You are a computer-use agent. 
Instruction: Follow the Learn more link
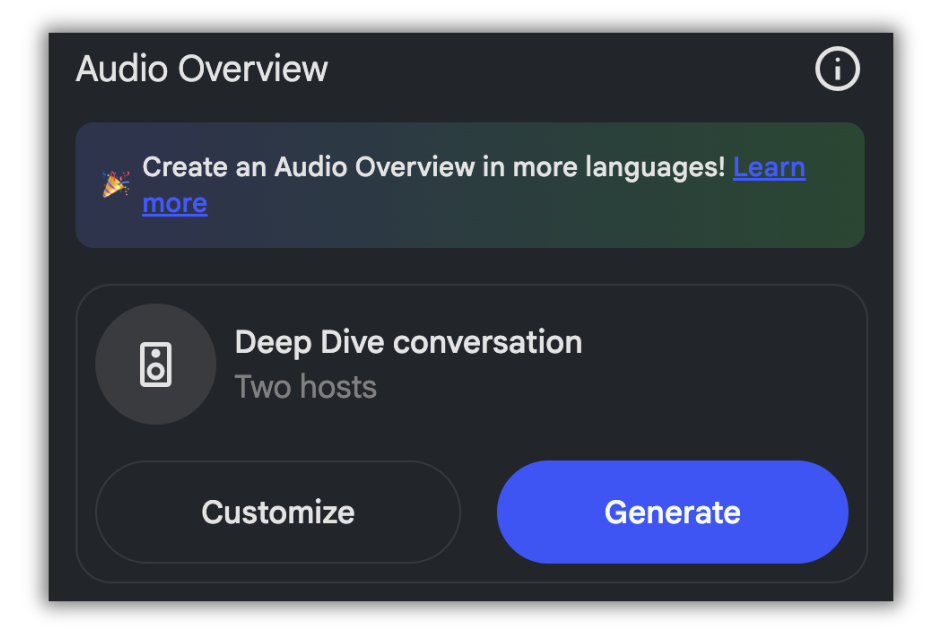(x=769, y=167)
